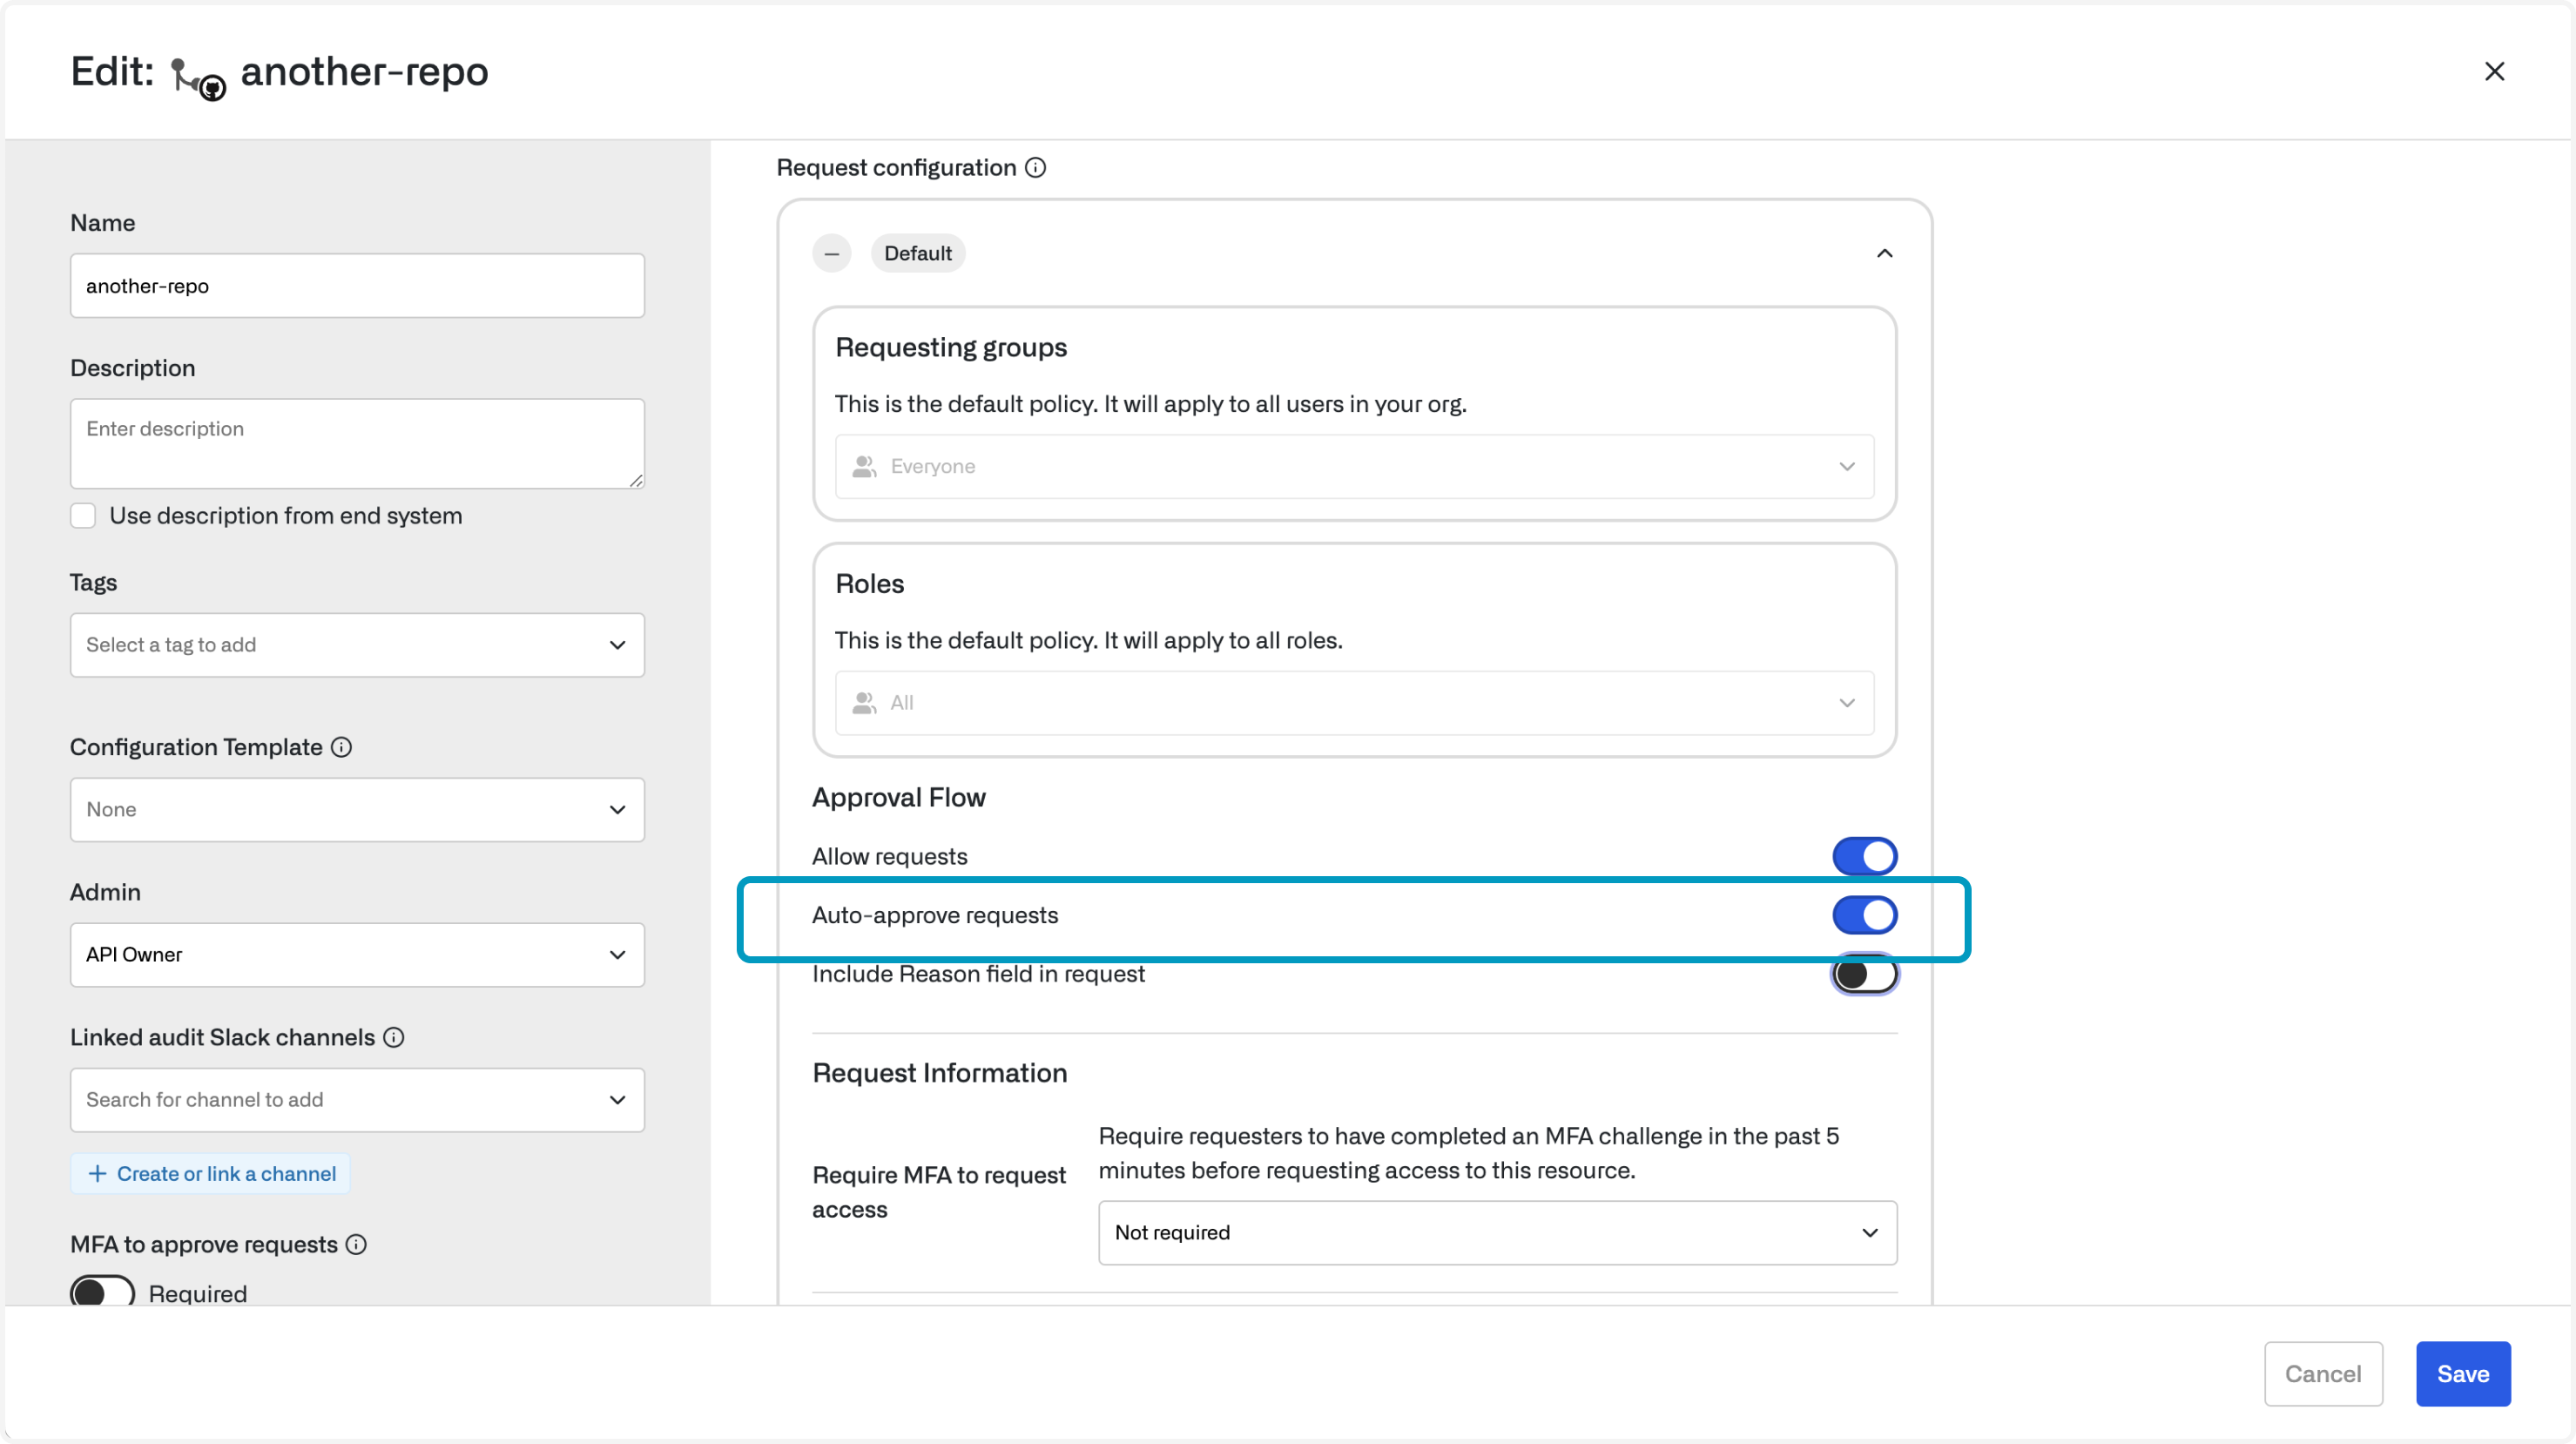Screen dimensions: 2576x1444
Task: Click the info icon beside MFA to approve requests
Action: pos(356,1244)
